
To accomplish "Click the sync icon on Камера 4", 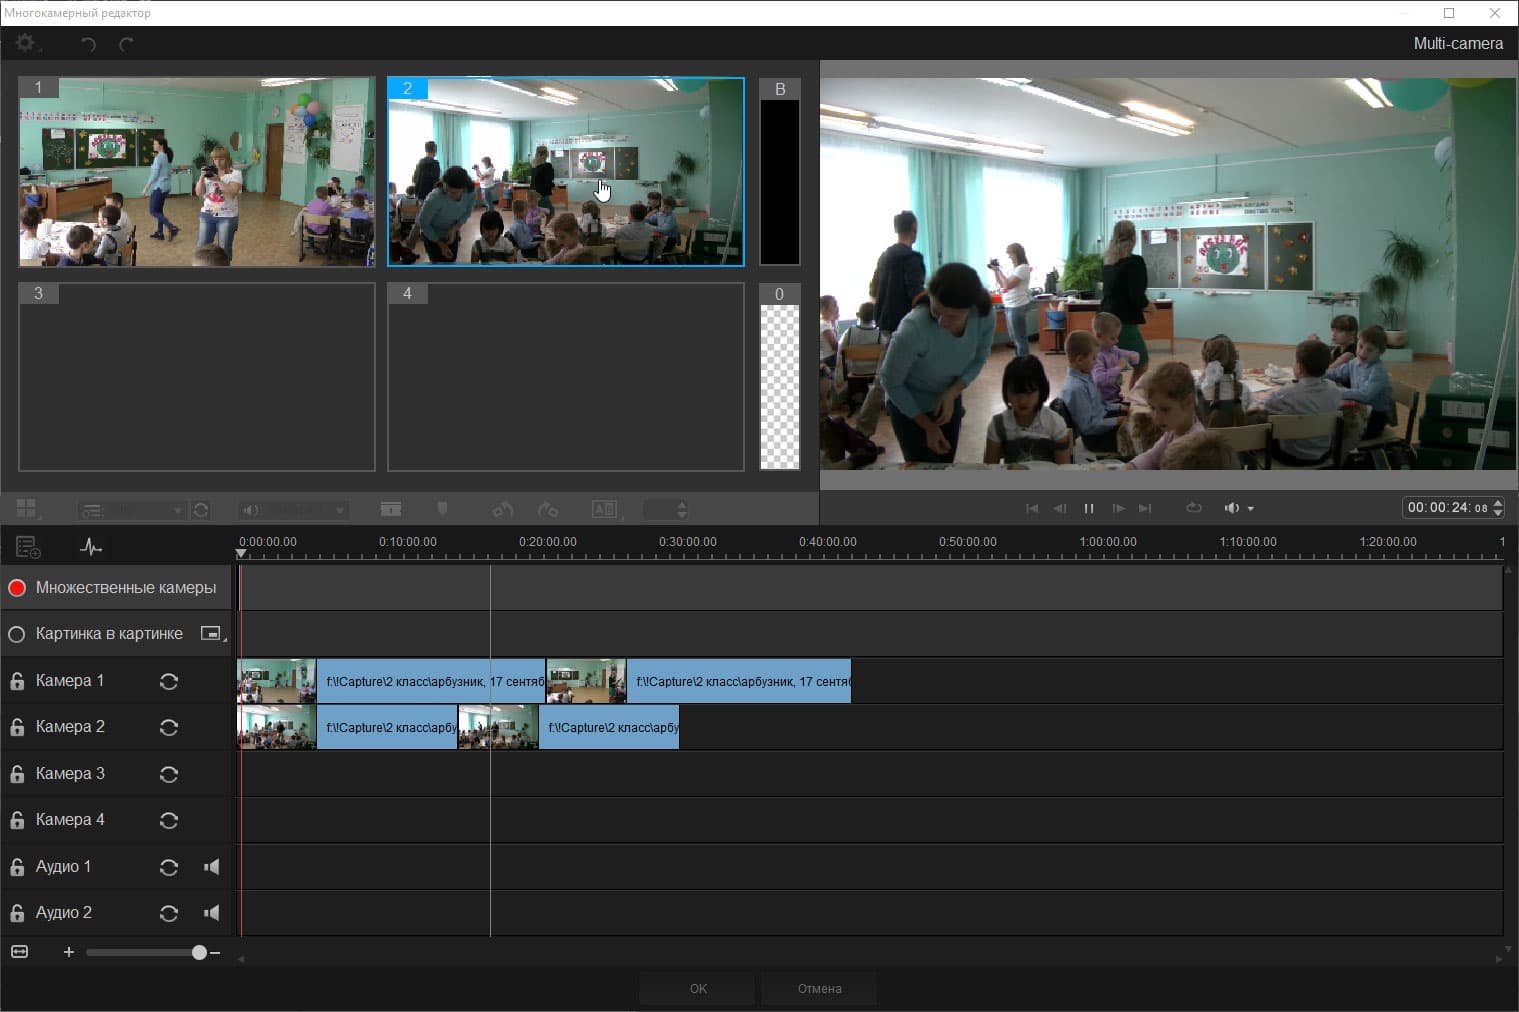I will pyautogui.click(x=169, y=820).
